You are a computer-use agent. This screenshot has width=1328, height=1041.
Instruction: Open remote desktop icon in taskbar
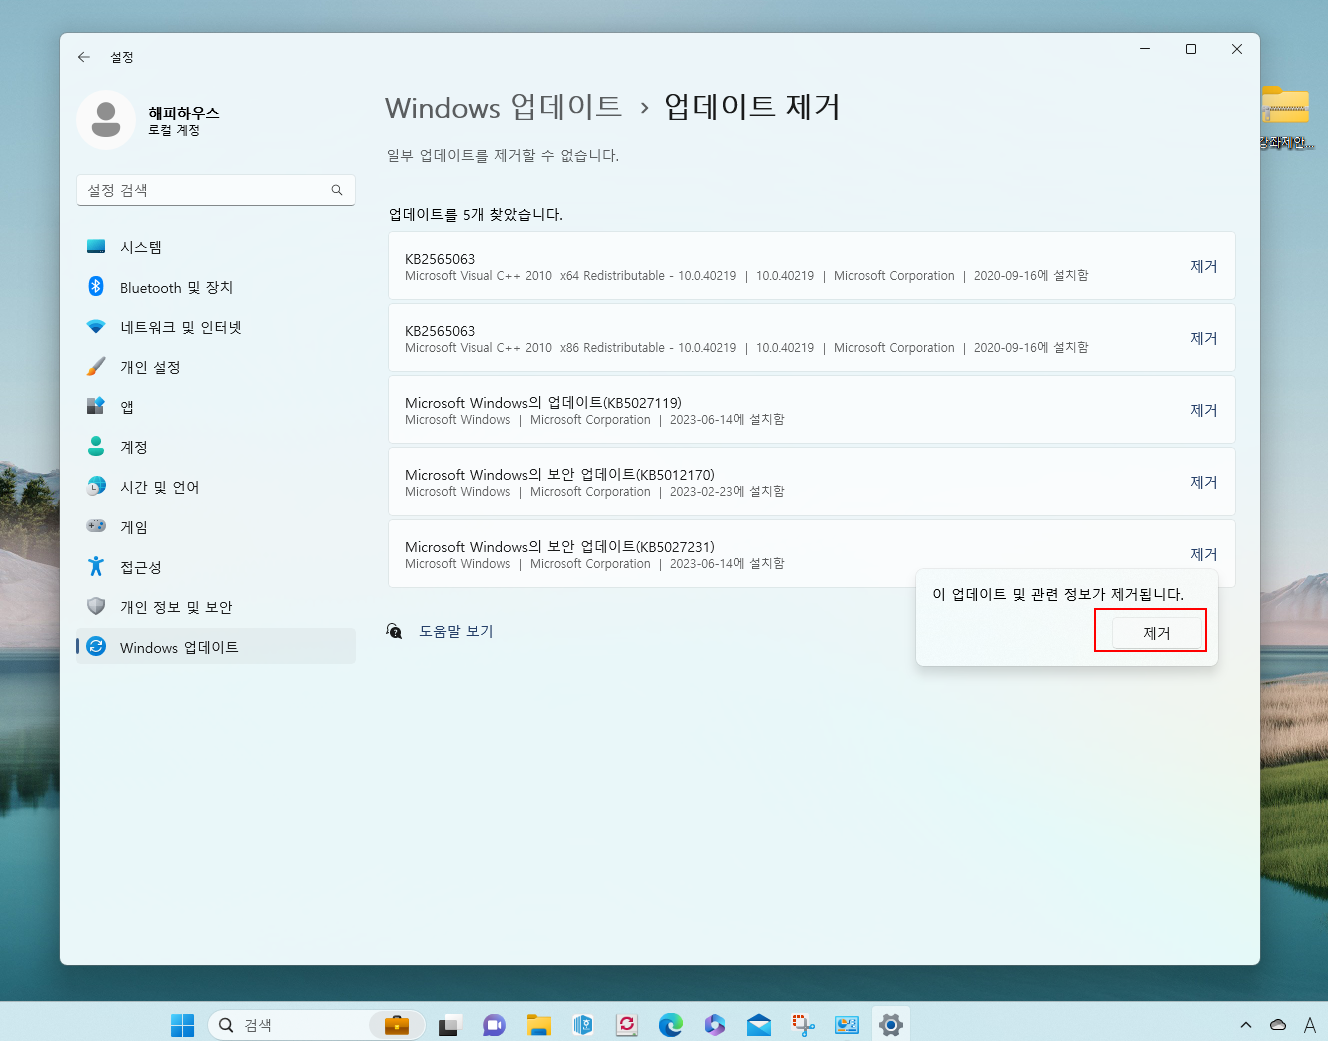(x=847, y=1025)
